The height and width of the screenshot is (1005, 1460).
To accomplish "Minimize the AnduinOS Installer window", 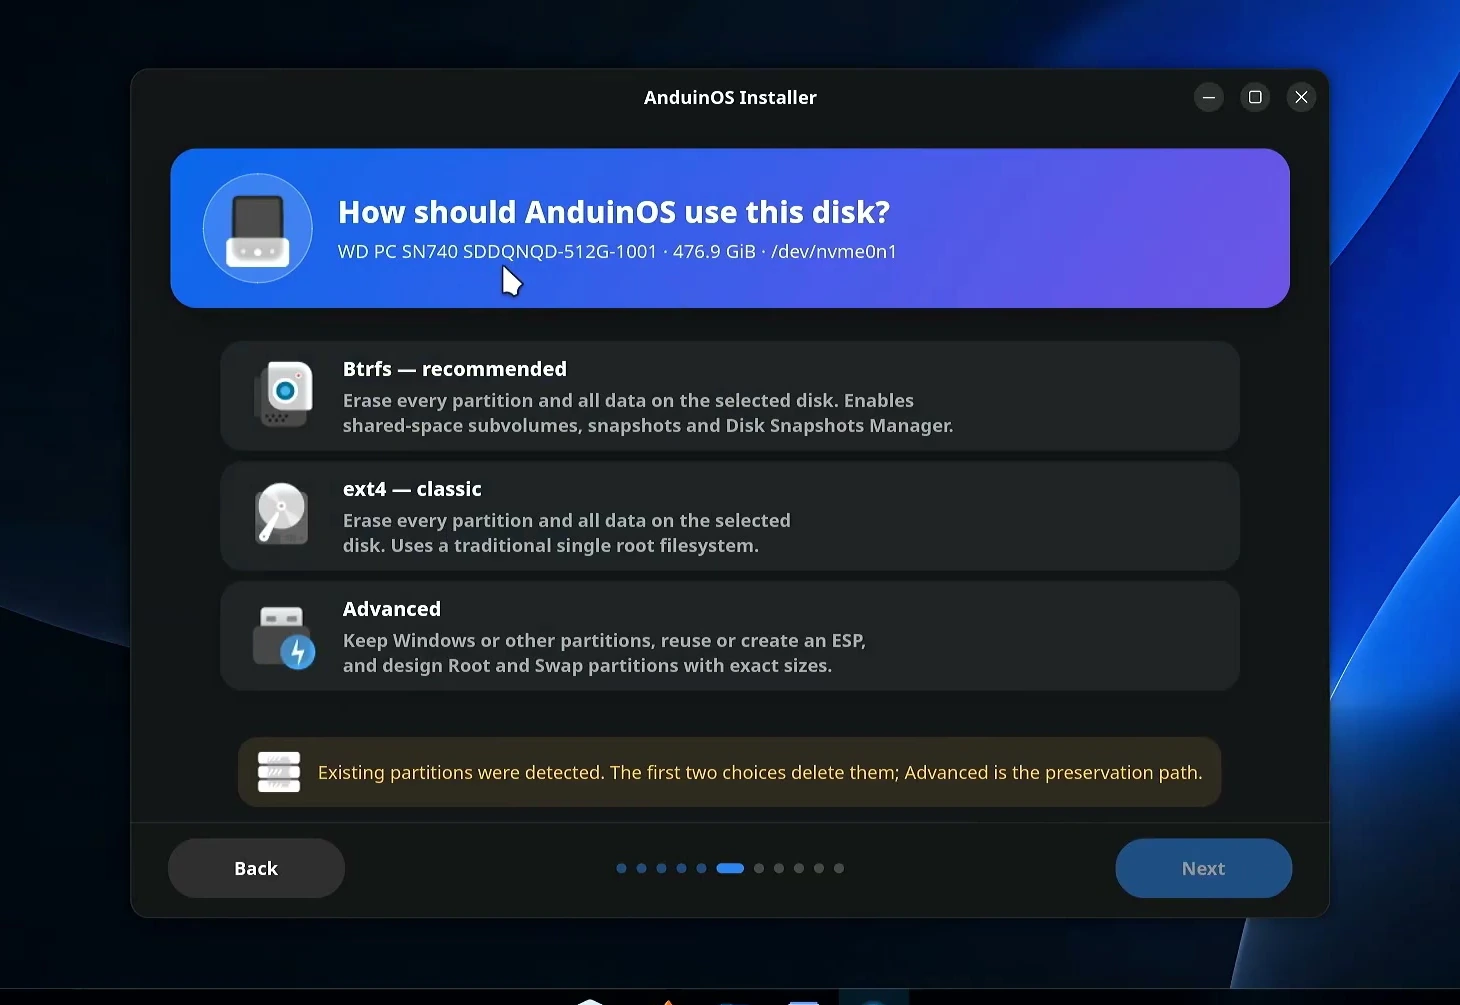I will pyautogui.click(x=1209, y=97).
